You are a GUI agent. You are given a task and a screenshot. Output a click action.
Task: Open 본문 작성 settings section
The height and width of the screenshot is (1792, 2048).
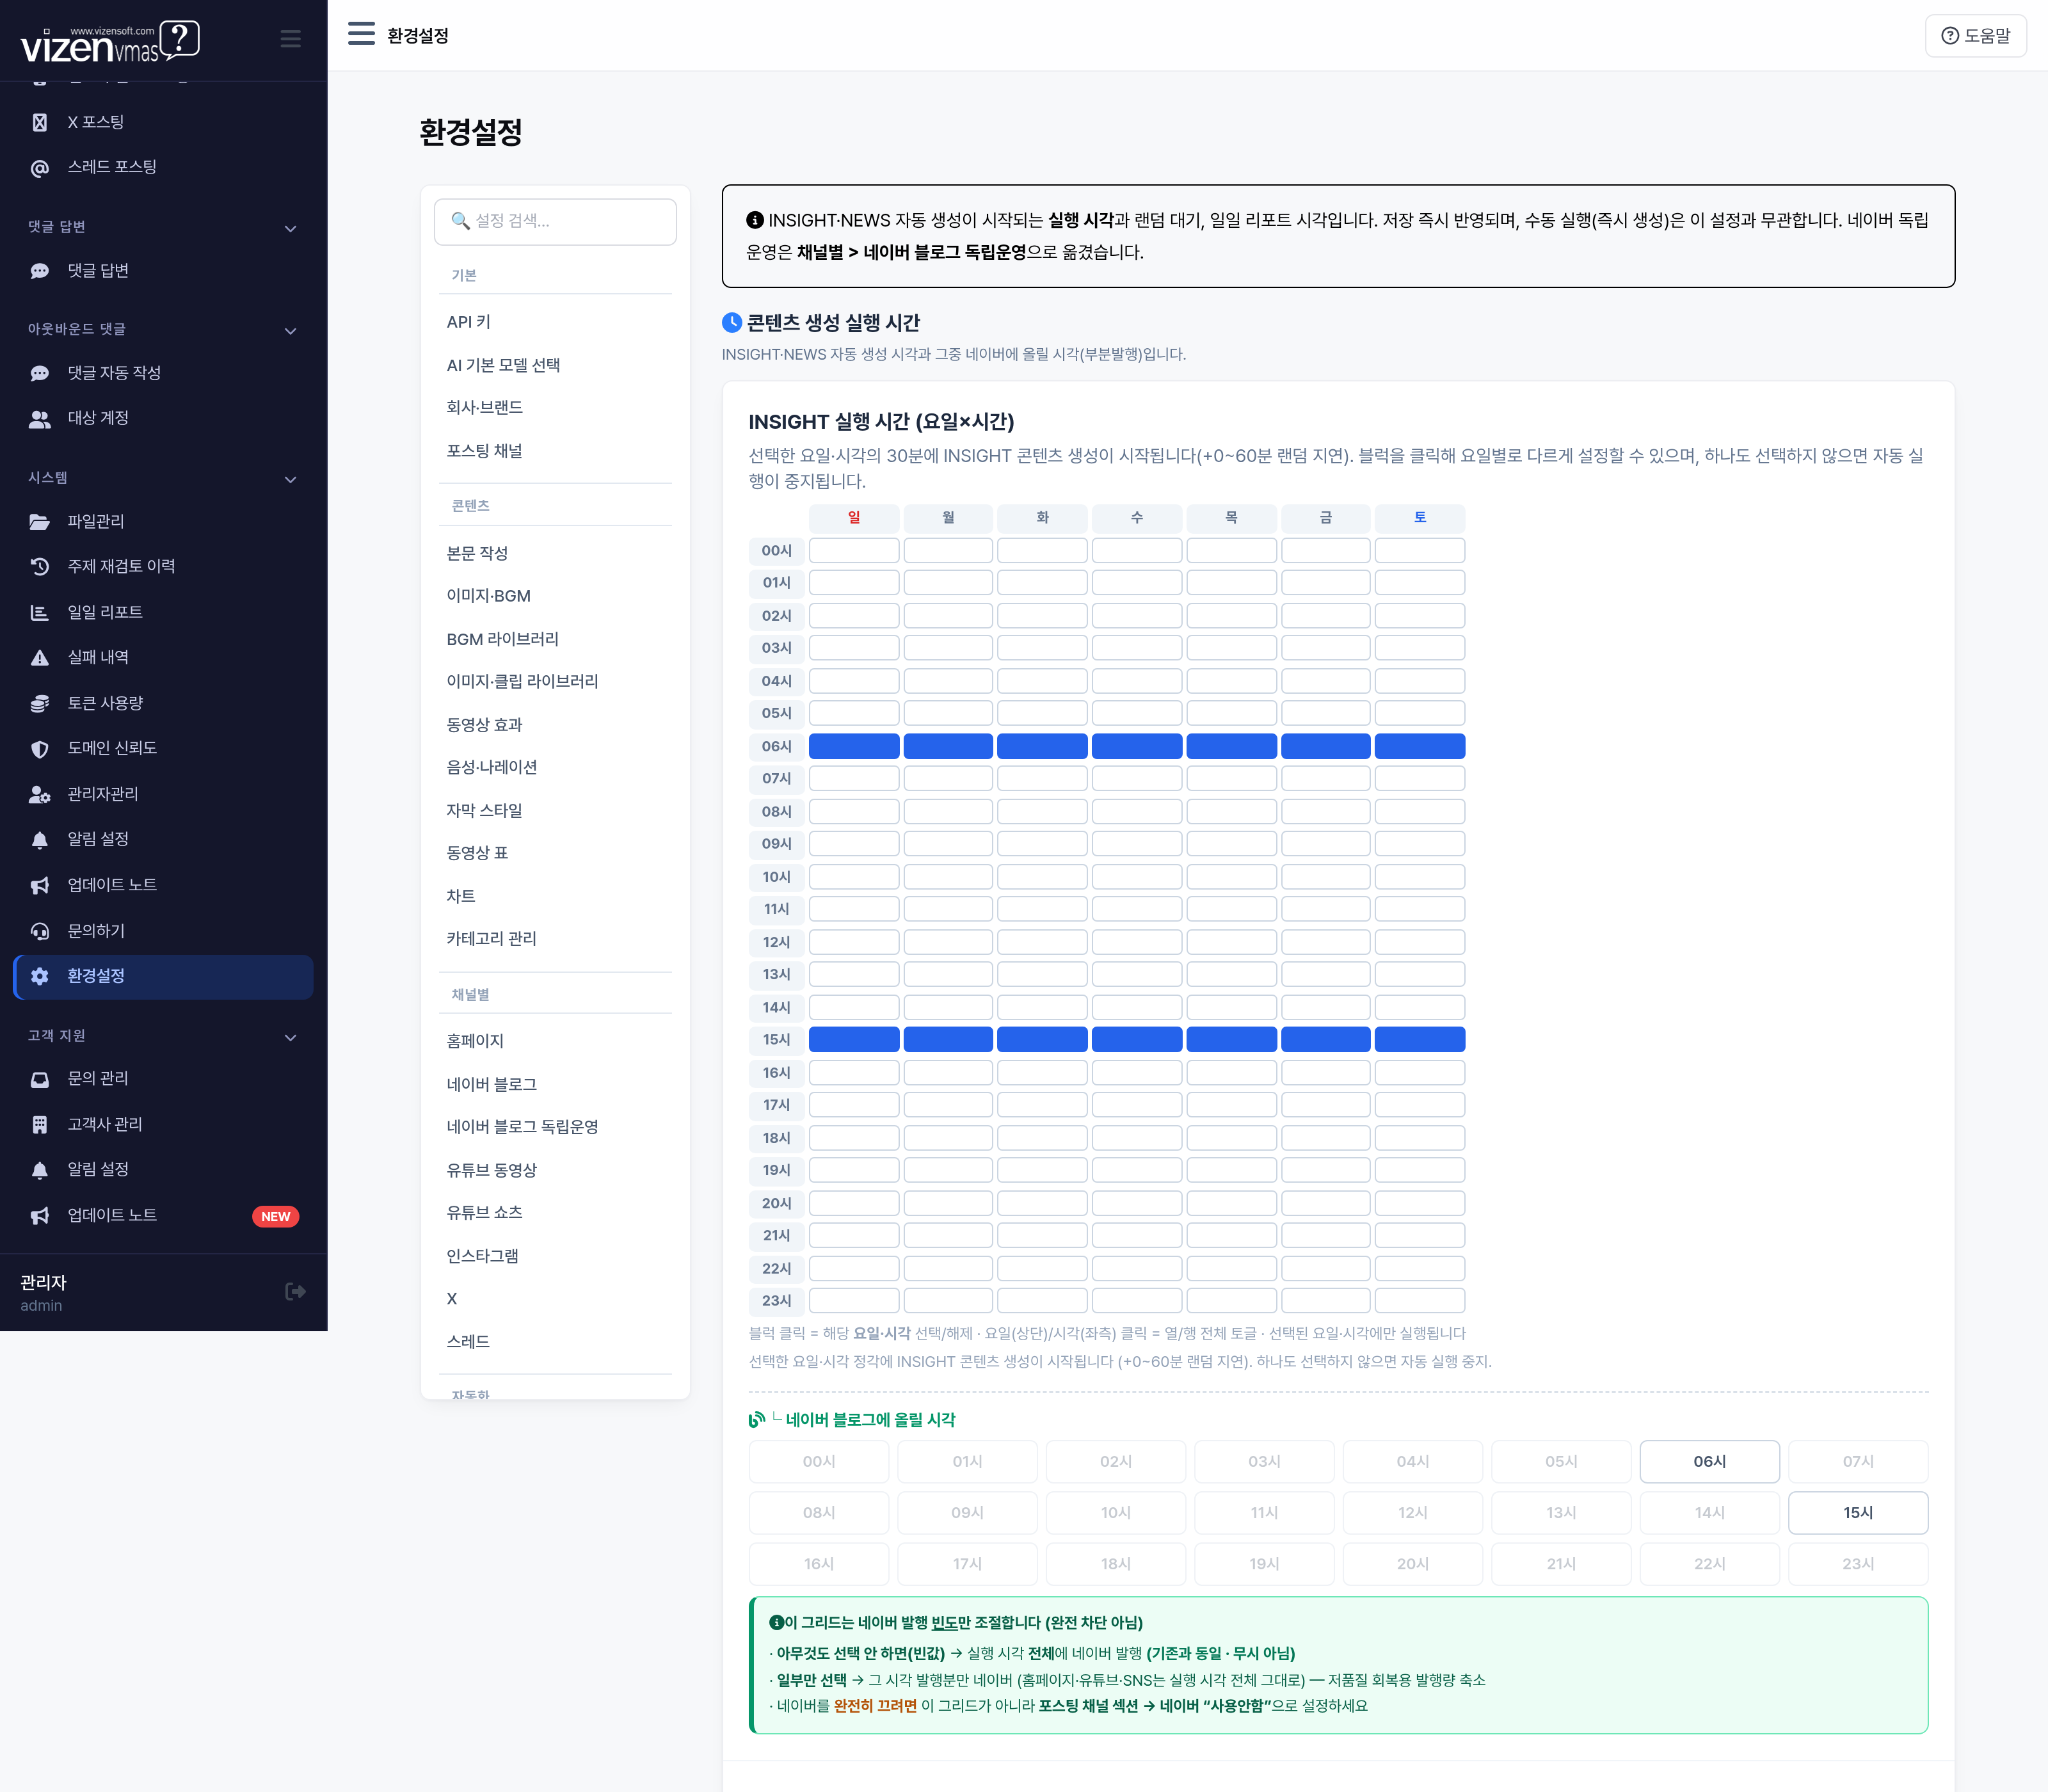pos(477,553)
